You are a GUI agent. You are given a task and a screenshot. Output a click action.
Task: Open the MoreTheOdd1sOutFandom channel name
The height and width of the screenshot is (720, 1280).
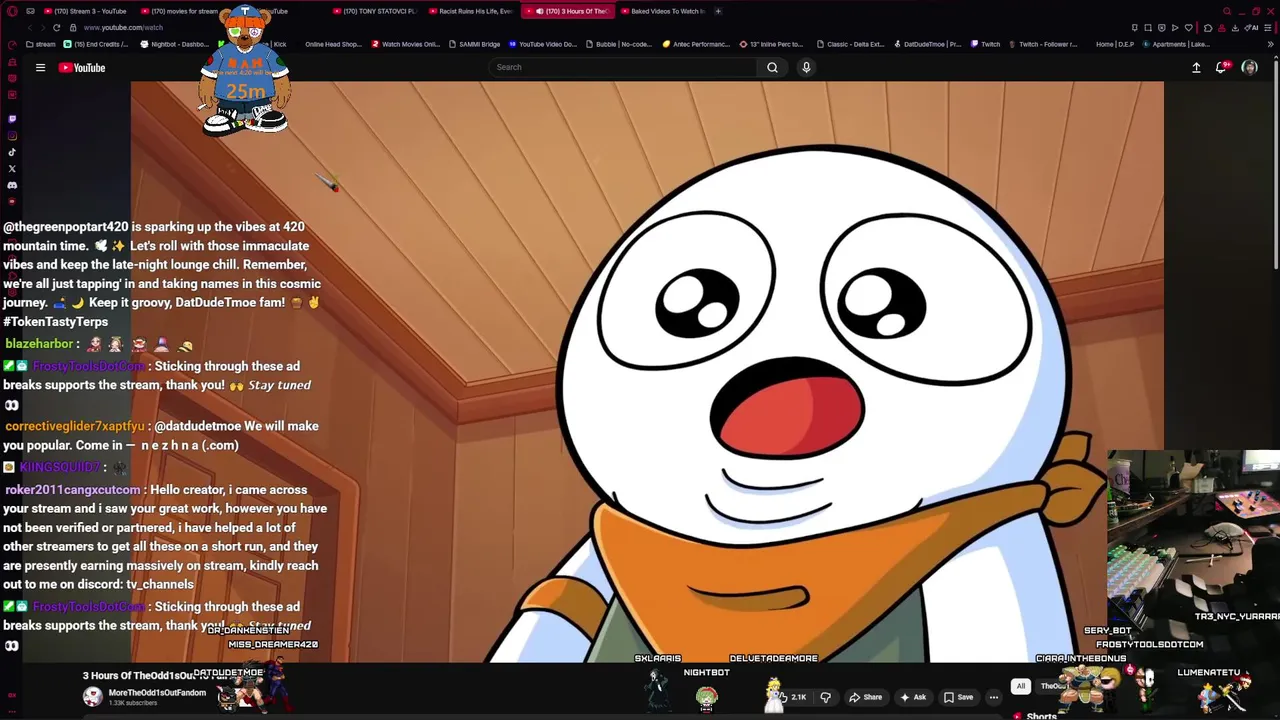(157, 692)
